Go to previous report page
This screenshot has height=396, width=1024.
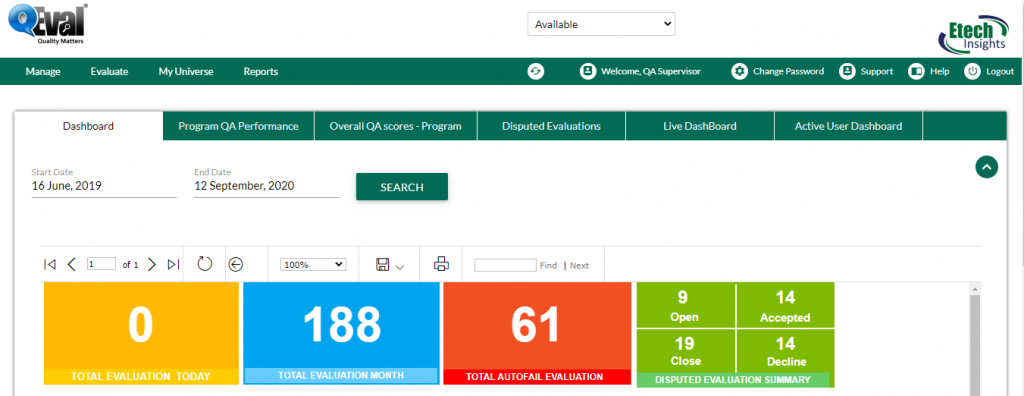[72, 264]
